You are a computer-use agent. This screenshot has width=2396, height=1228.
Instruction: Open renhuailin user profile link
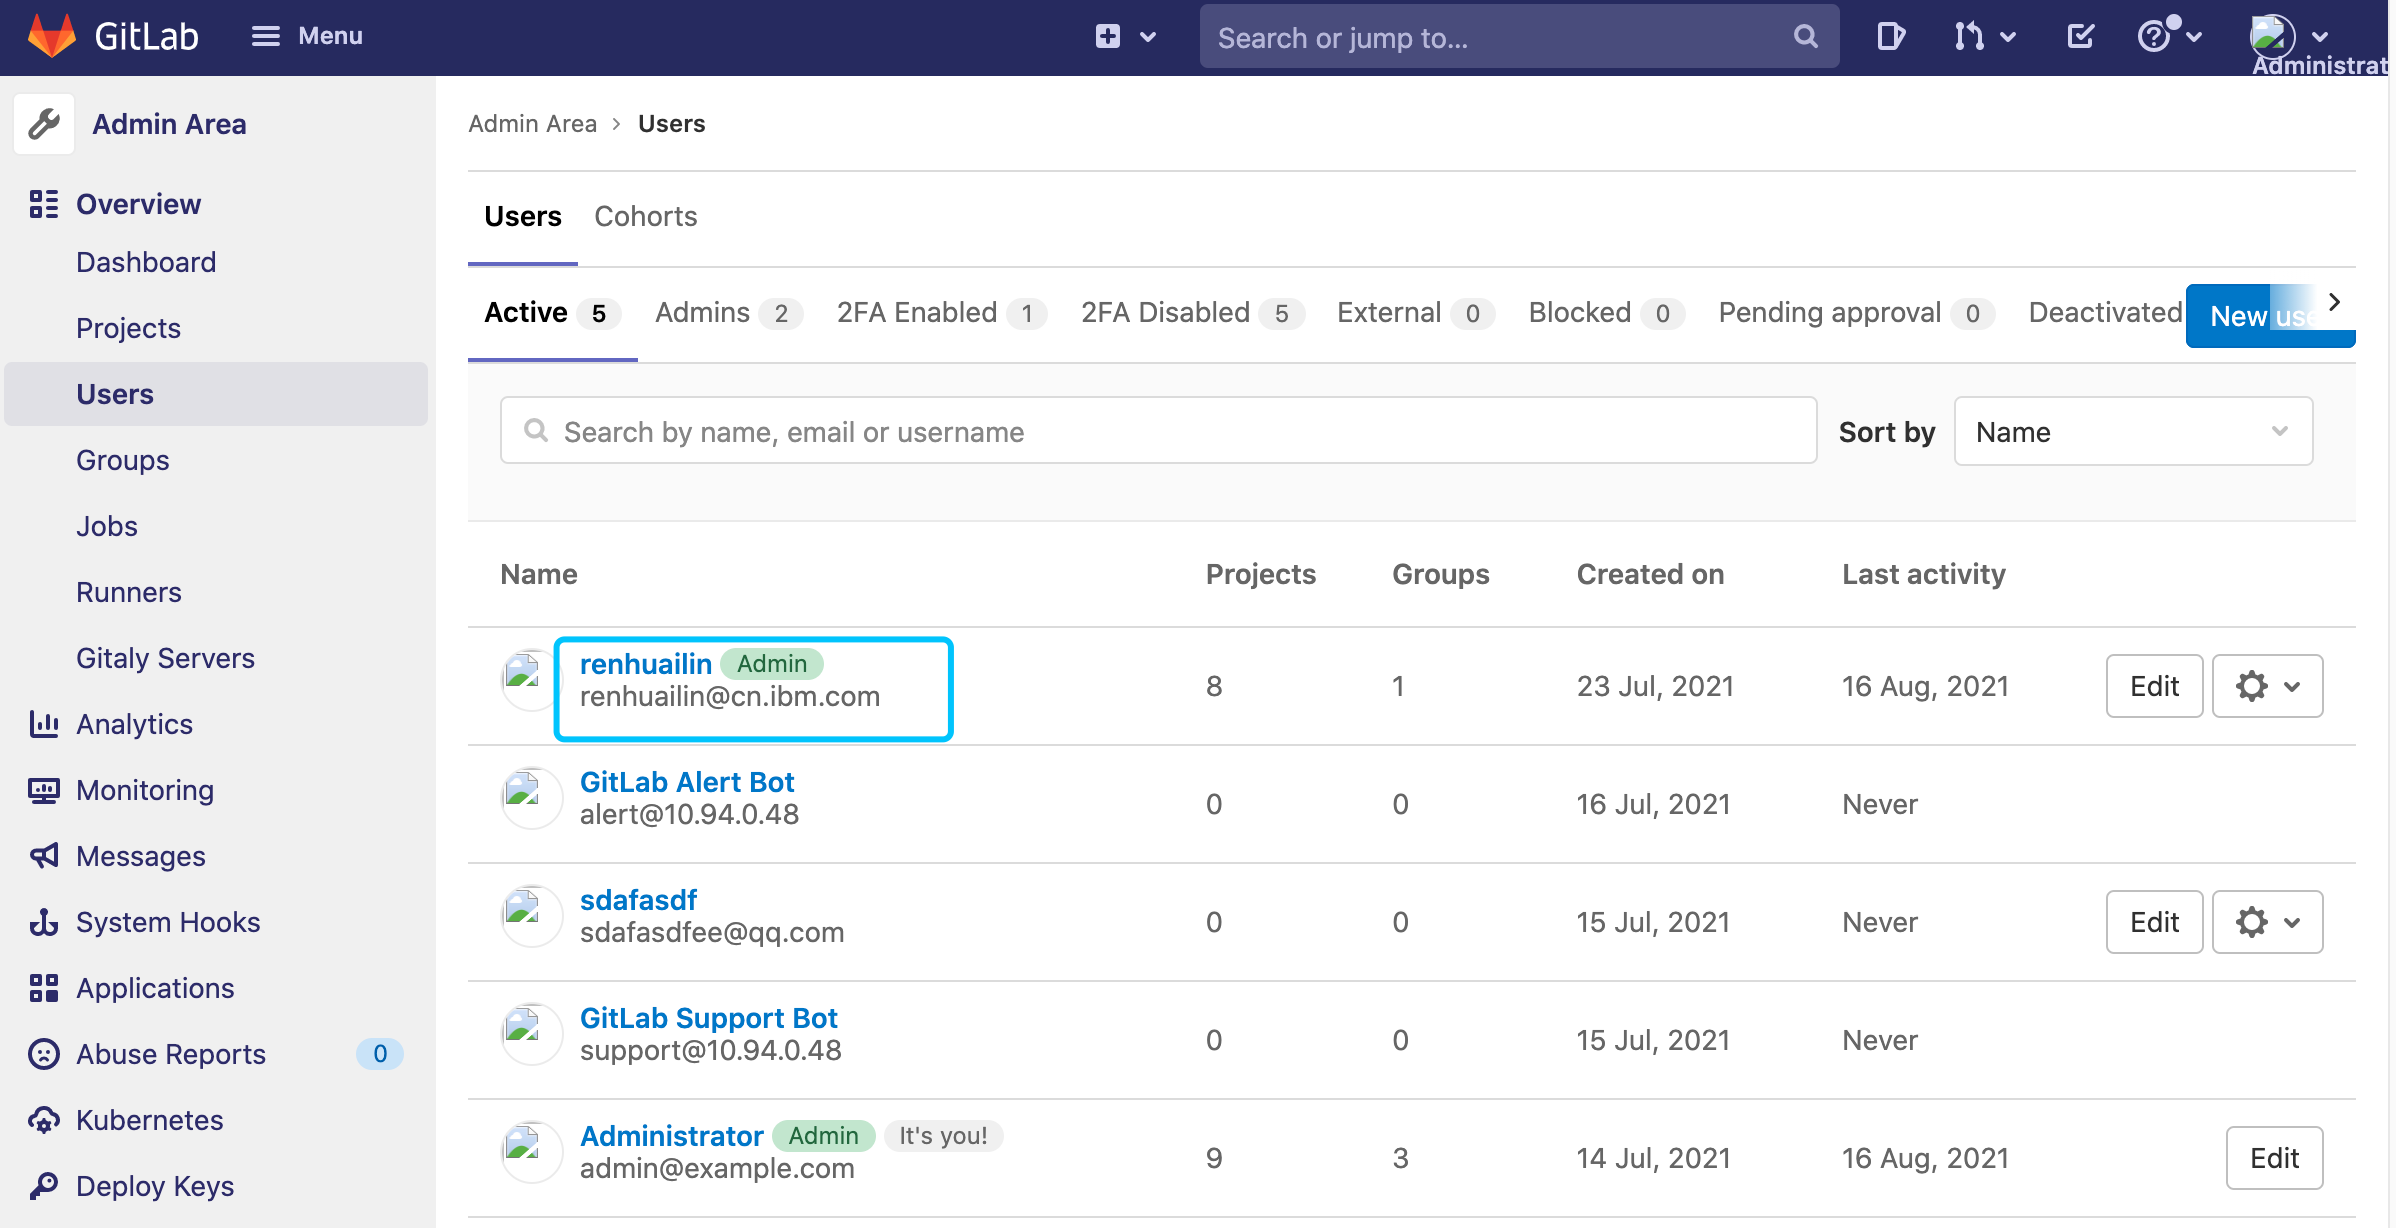pos(646,664)
